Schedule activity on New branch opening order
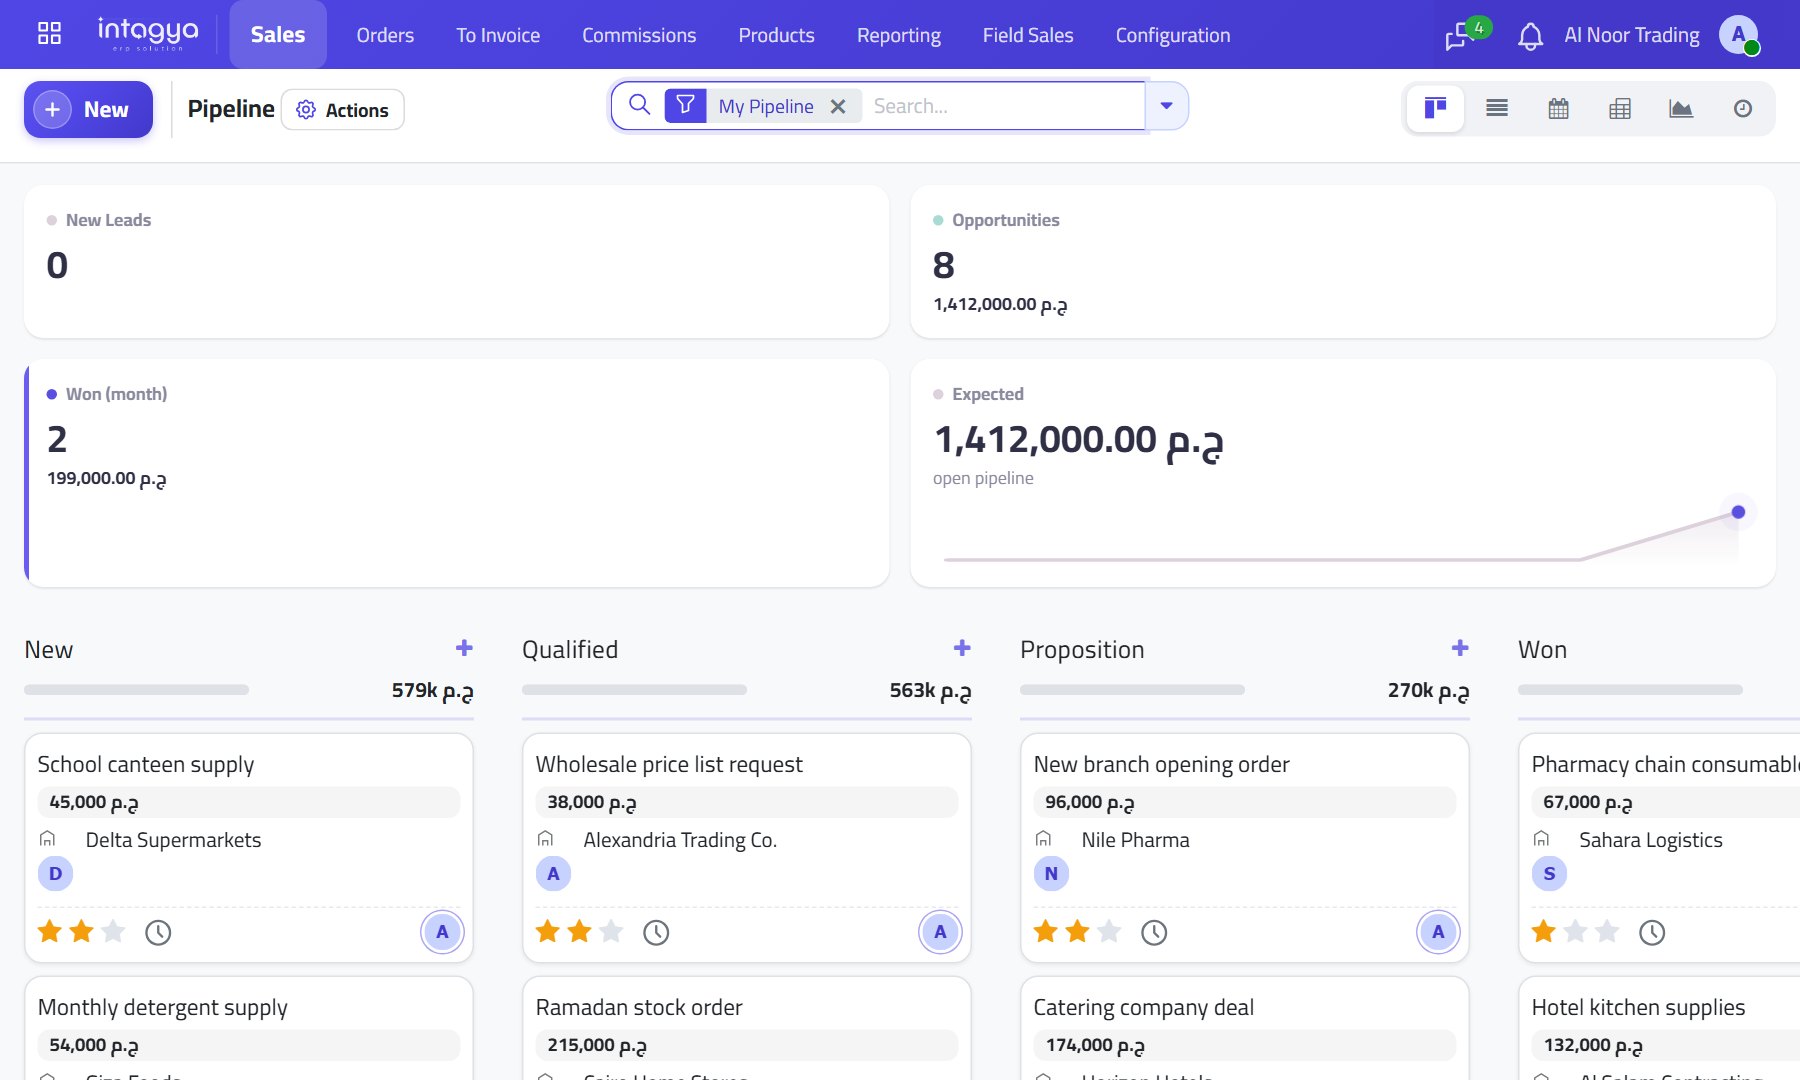This screenshot has width=1800, height=1080. [x=1154, y=933]
